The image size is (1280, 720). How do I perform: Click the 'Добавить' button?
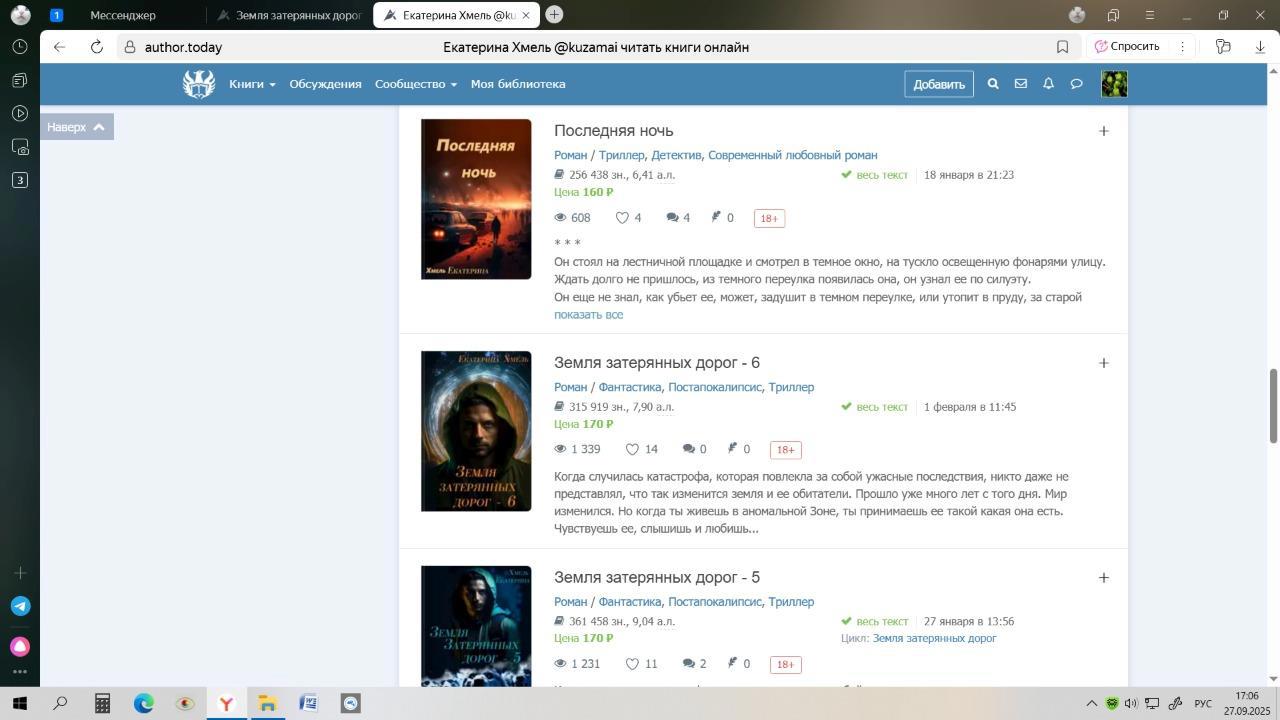tap(939, 84)
